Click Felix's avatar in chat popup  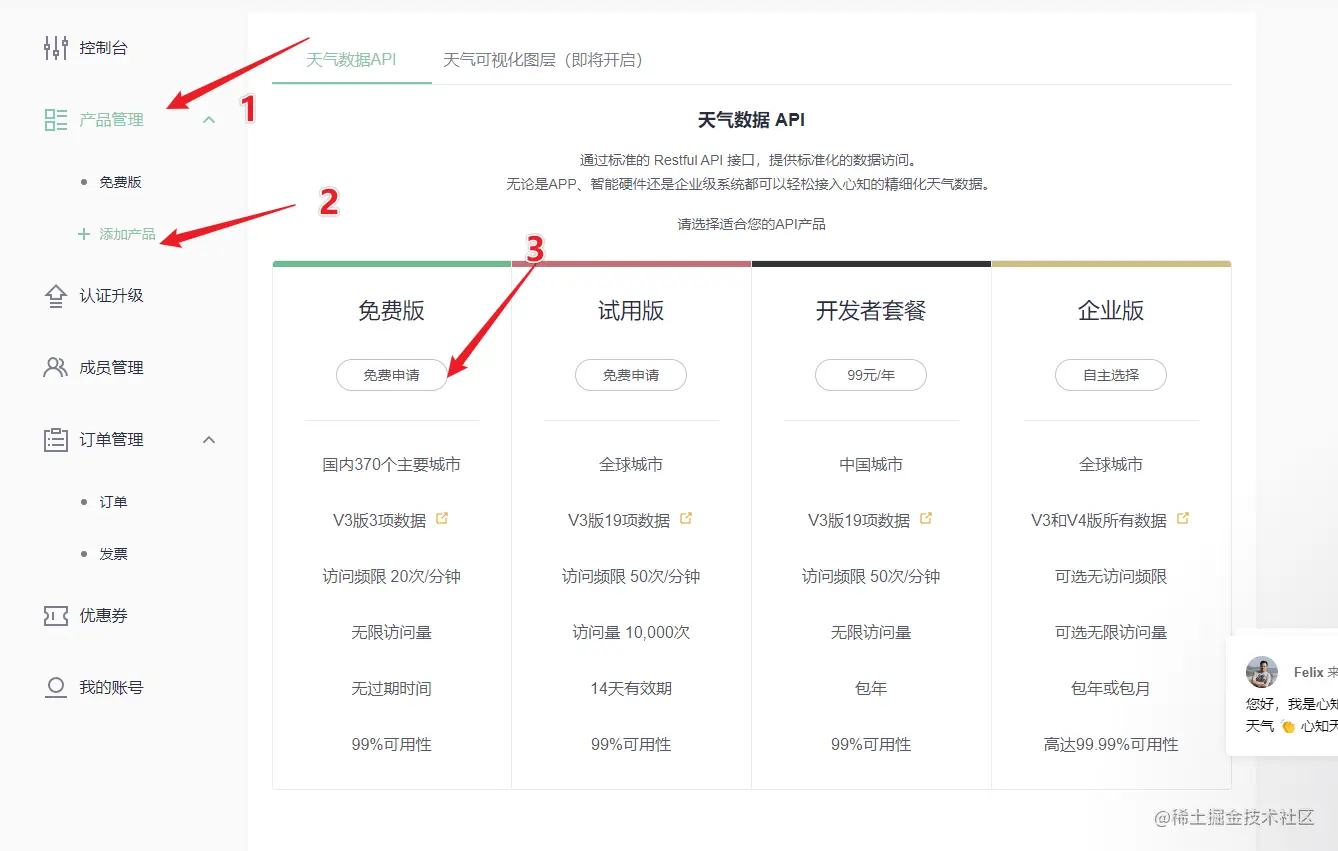click(1262, 672)
